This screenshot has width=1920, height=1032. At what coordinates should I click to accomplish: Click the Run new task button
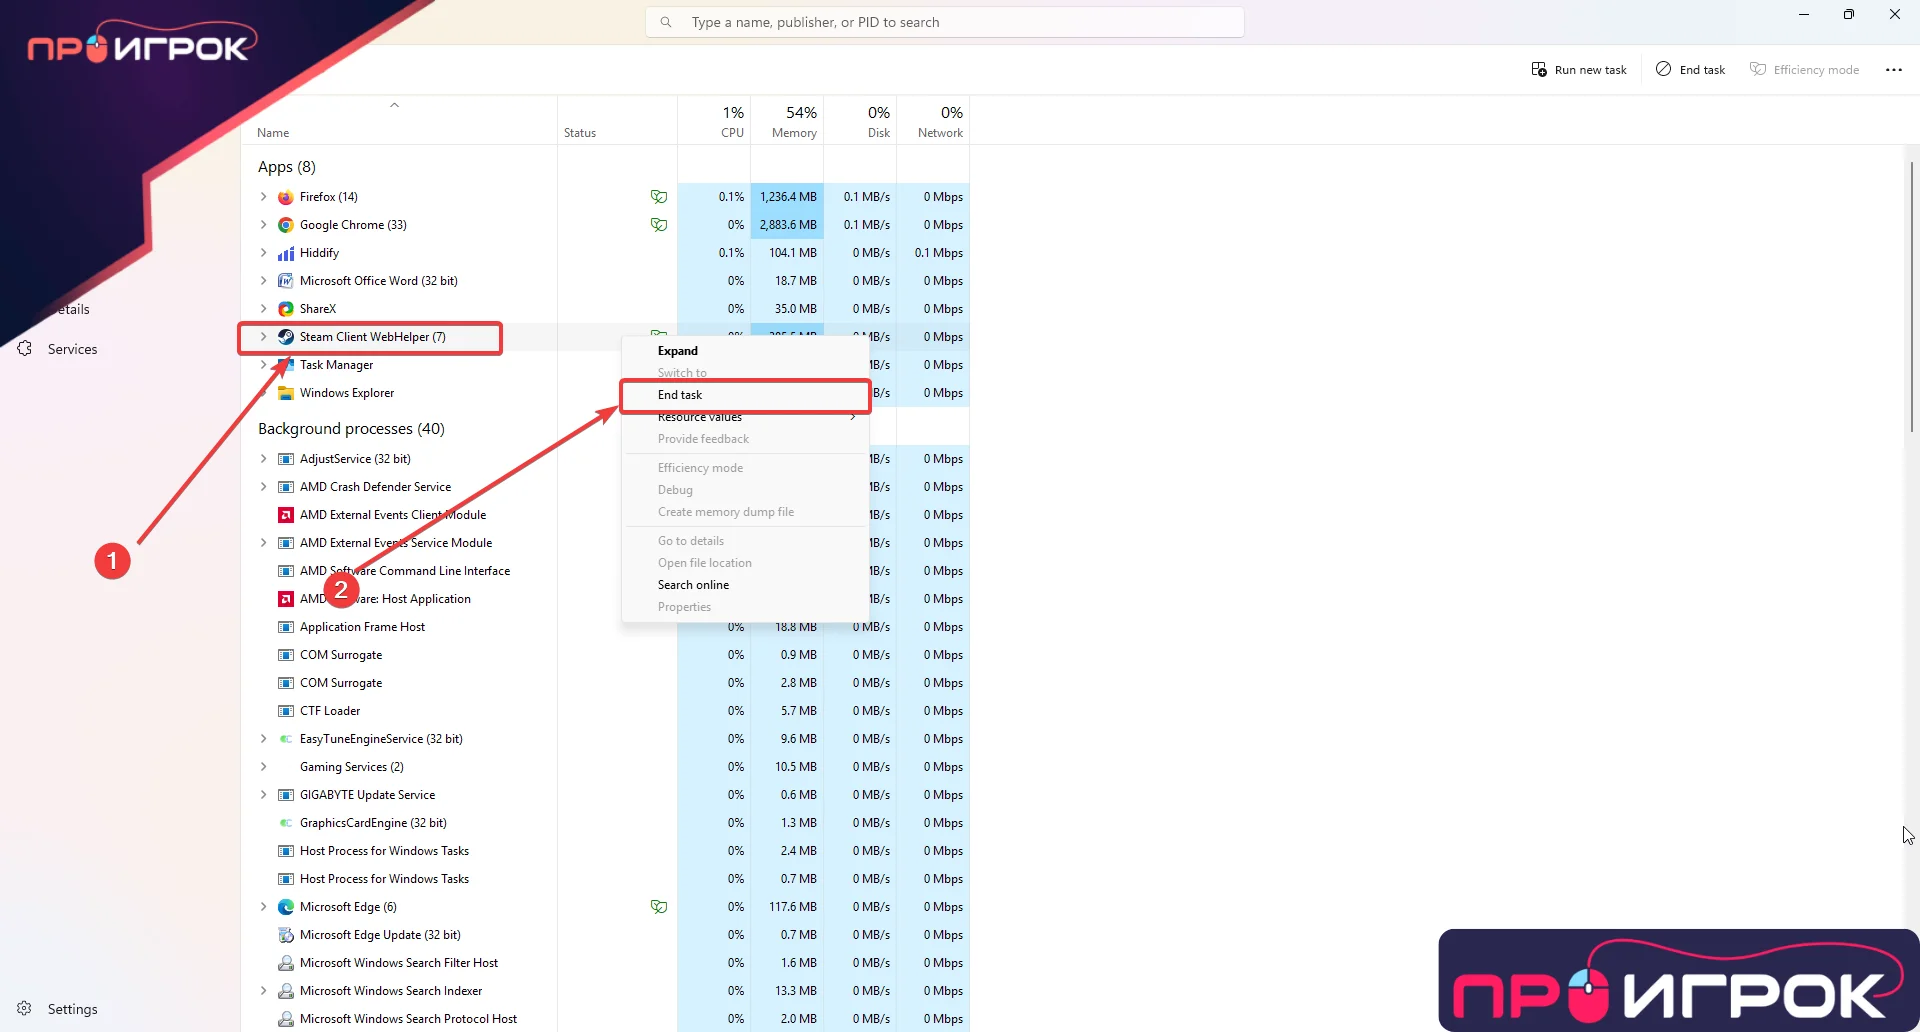1579,69
